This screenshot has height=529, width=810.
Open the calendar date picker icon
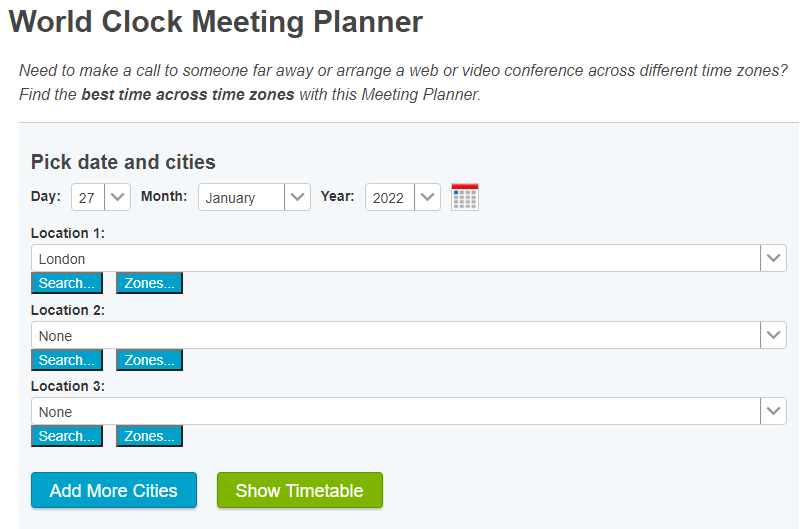(x=465, y=197)
